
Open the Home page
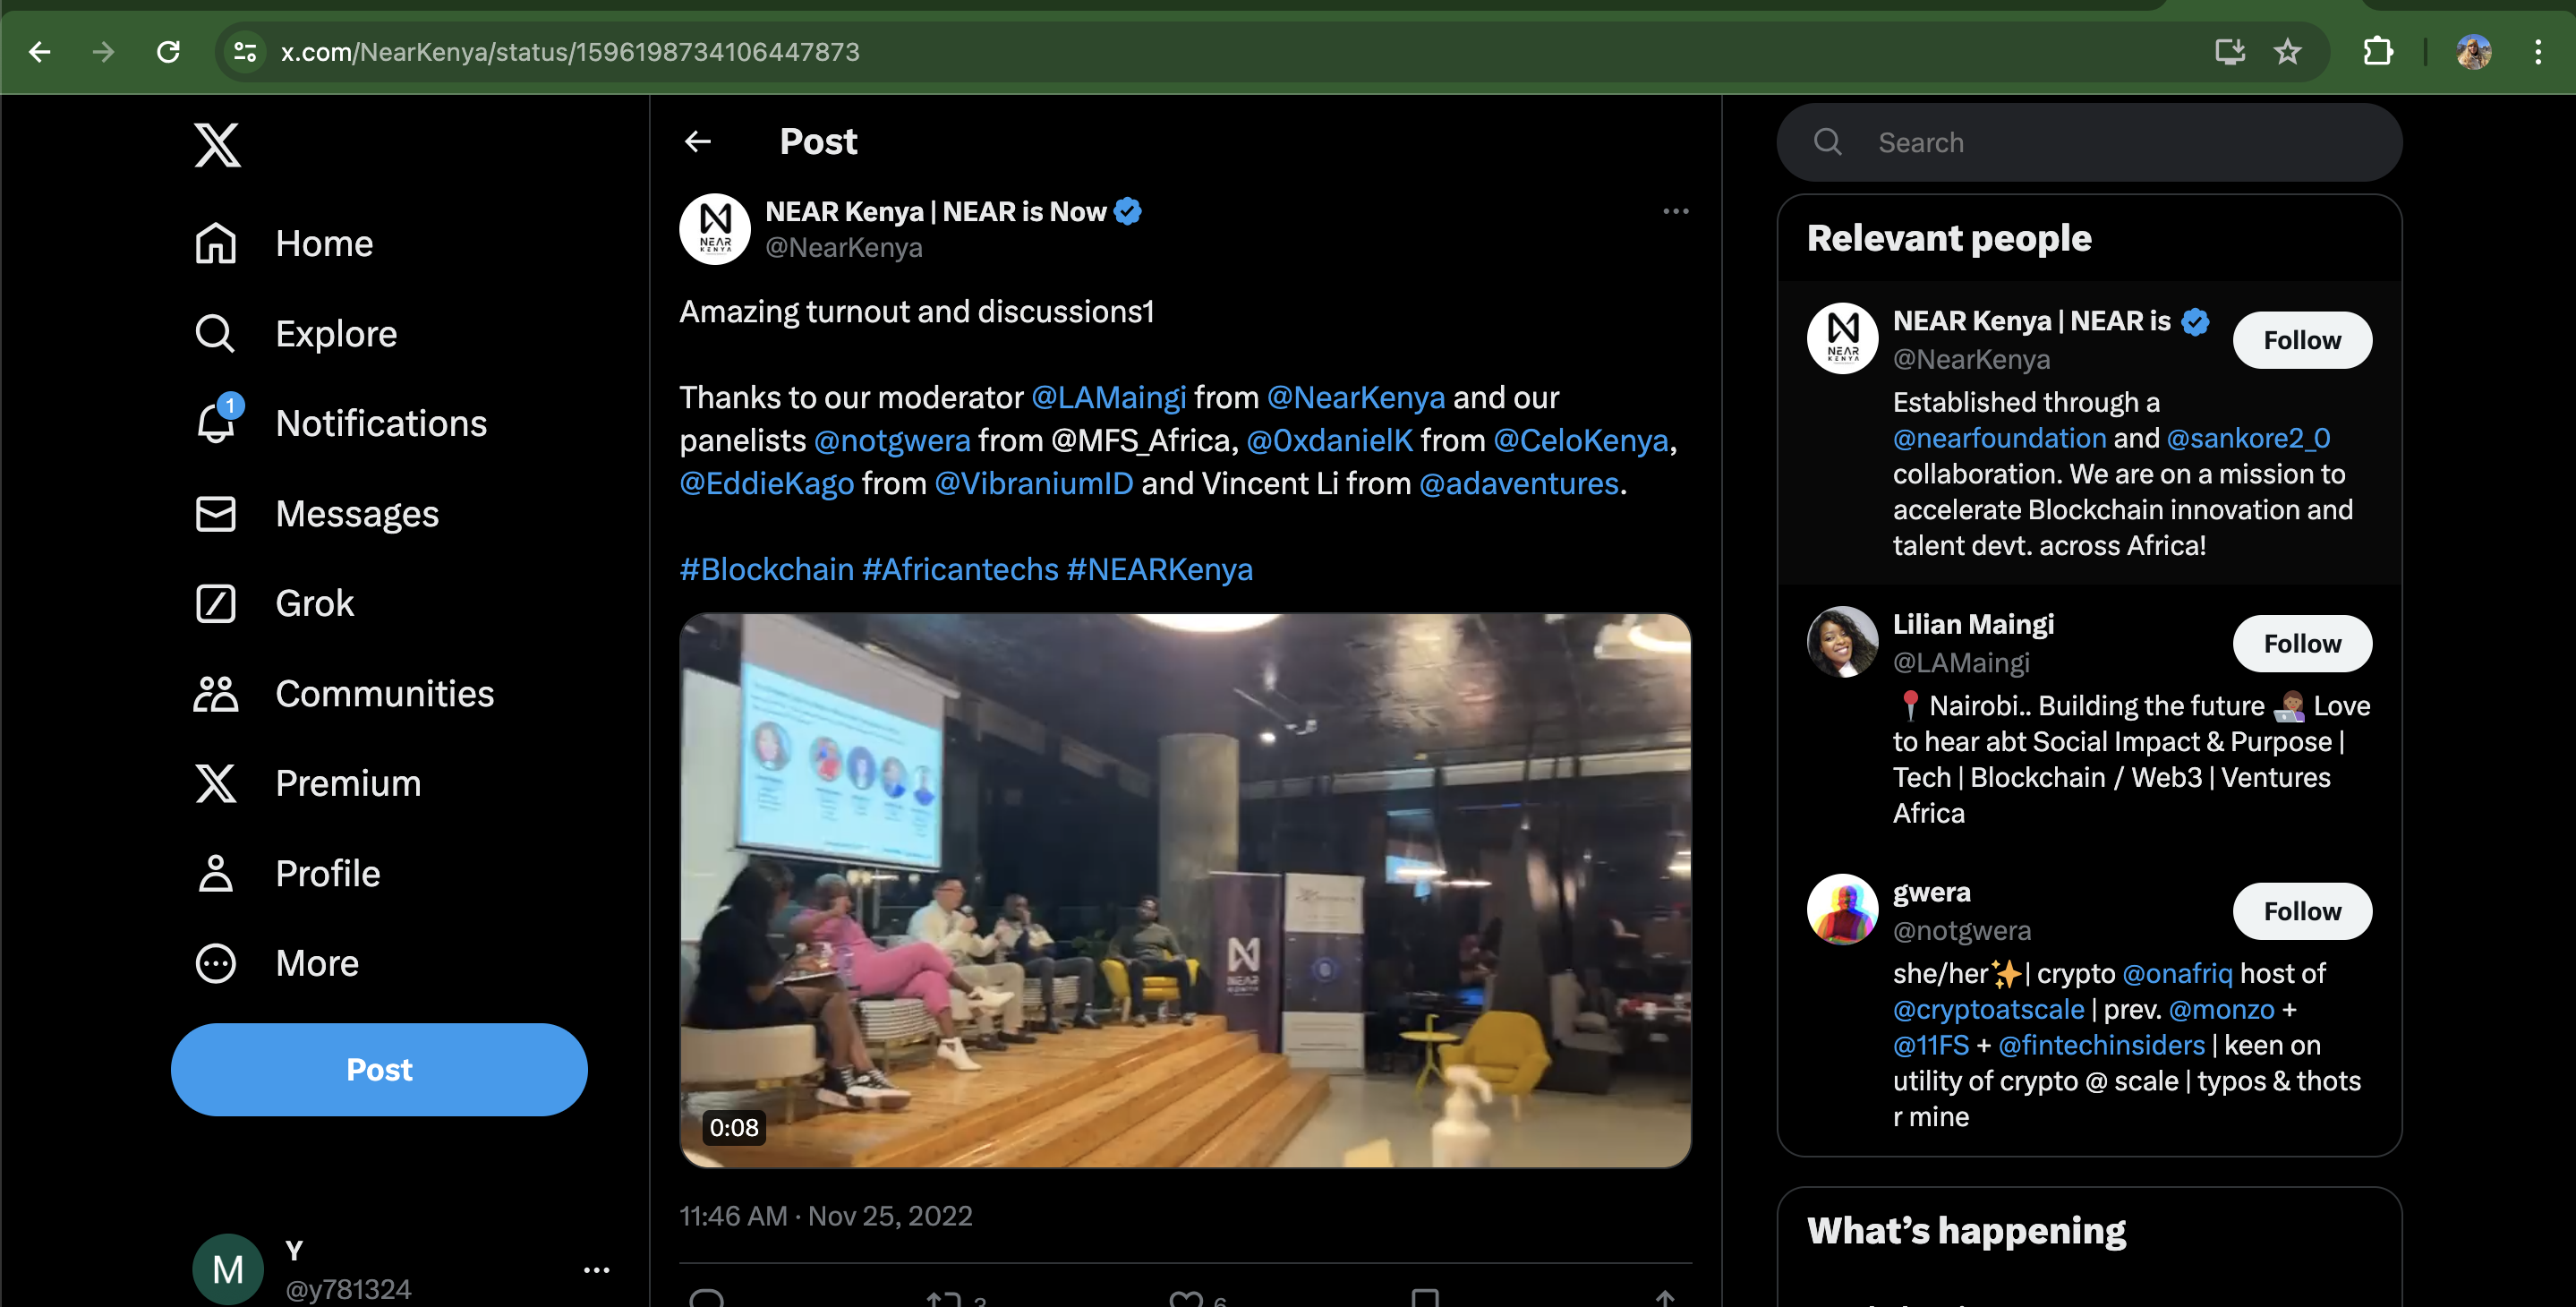click(x=284, y=244)
